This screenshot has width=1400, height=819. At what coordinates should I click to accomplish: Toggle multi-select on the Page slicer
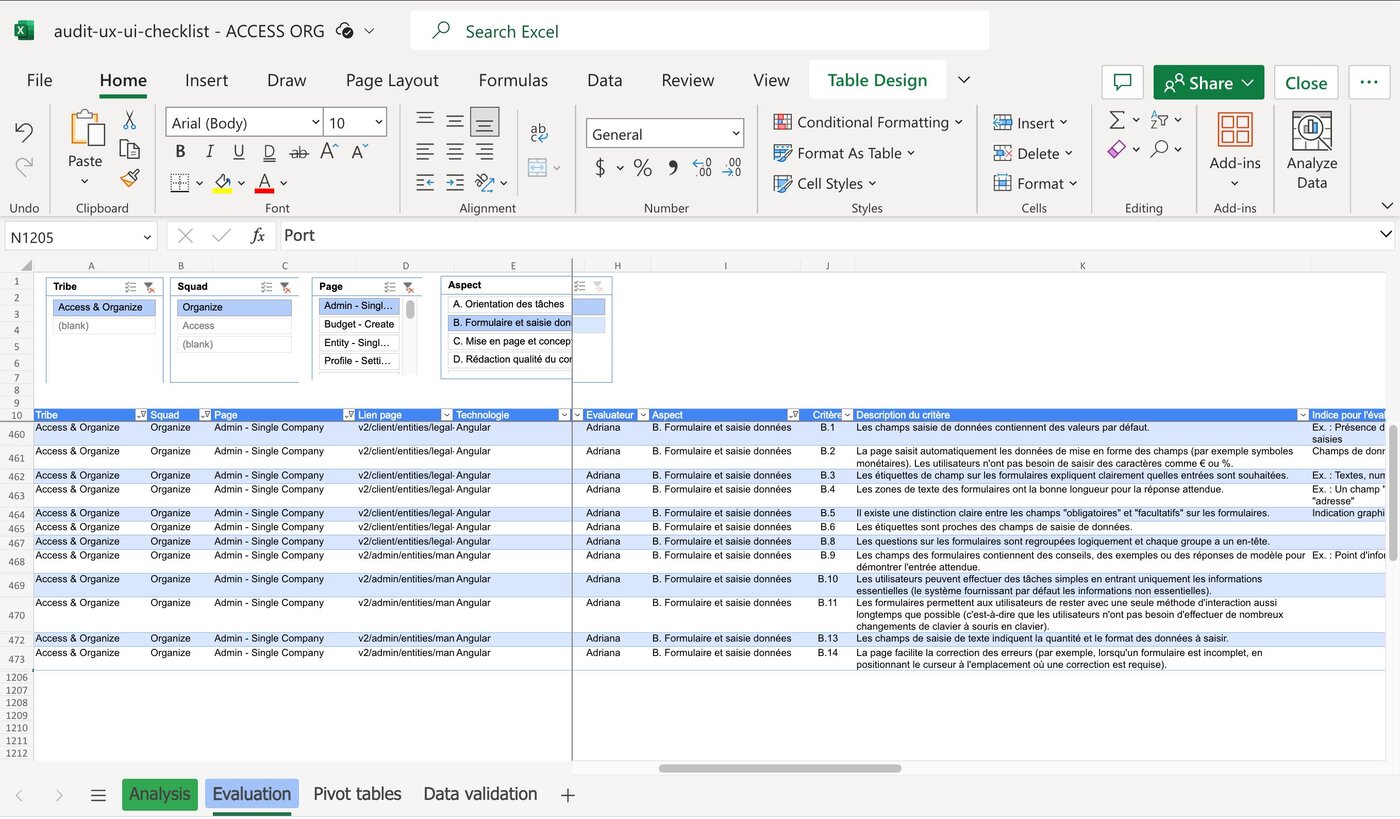(x=390, y=287)
